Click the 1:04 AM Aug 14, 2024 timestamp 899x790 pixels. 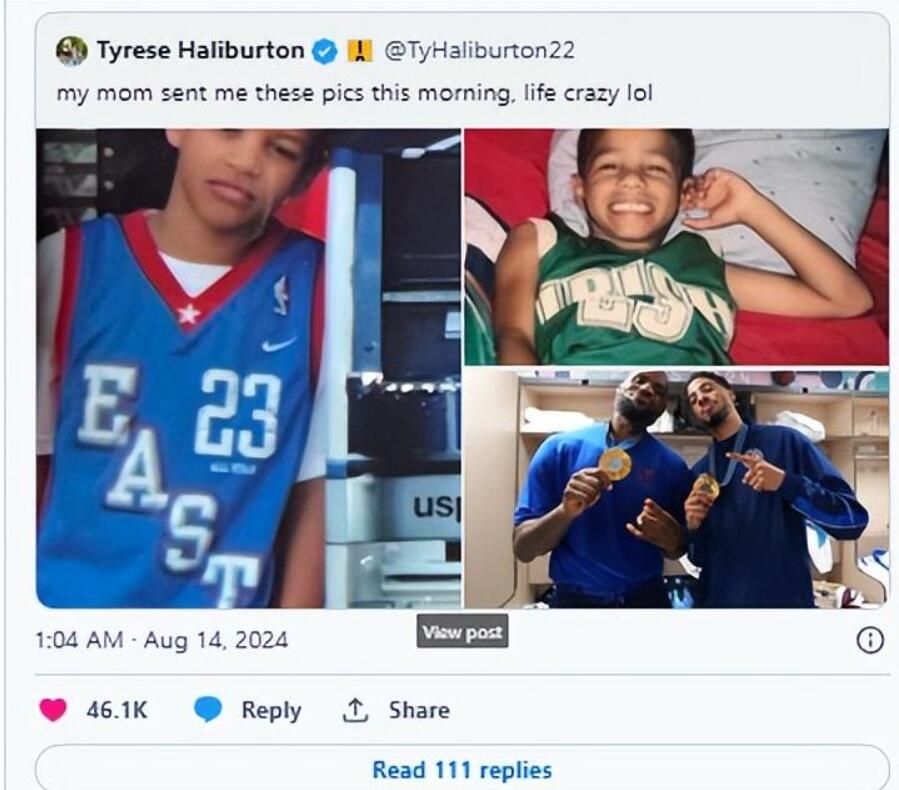[x=162, y=640]
